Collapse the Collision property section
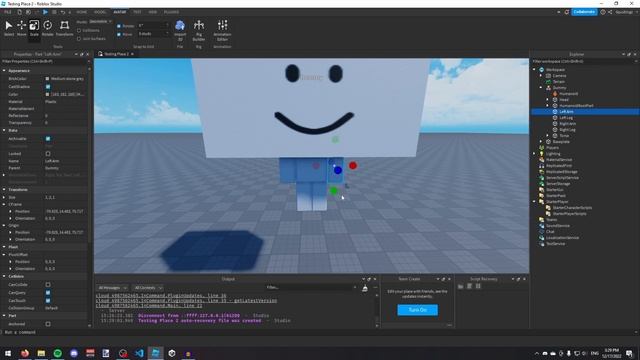This screenshot has width=640, height=360. click(4, 276)
